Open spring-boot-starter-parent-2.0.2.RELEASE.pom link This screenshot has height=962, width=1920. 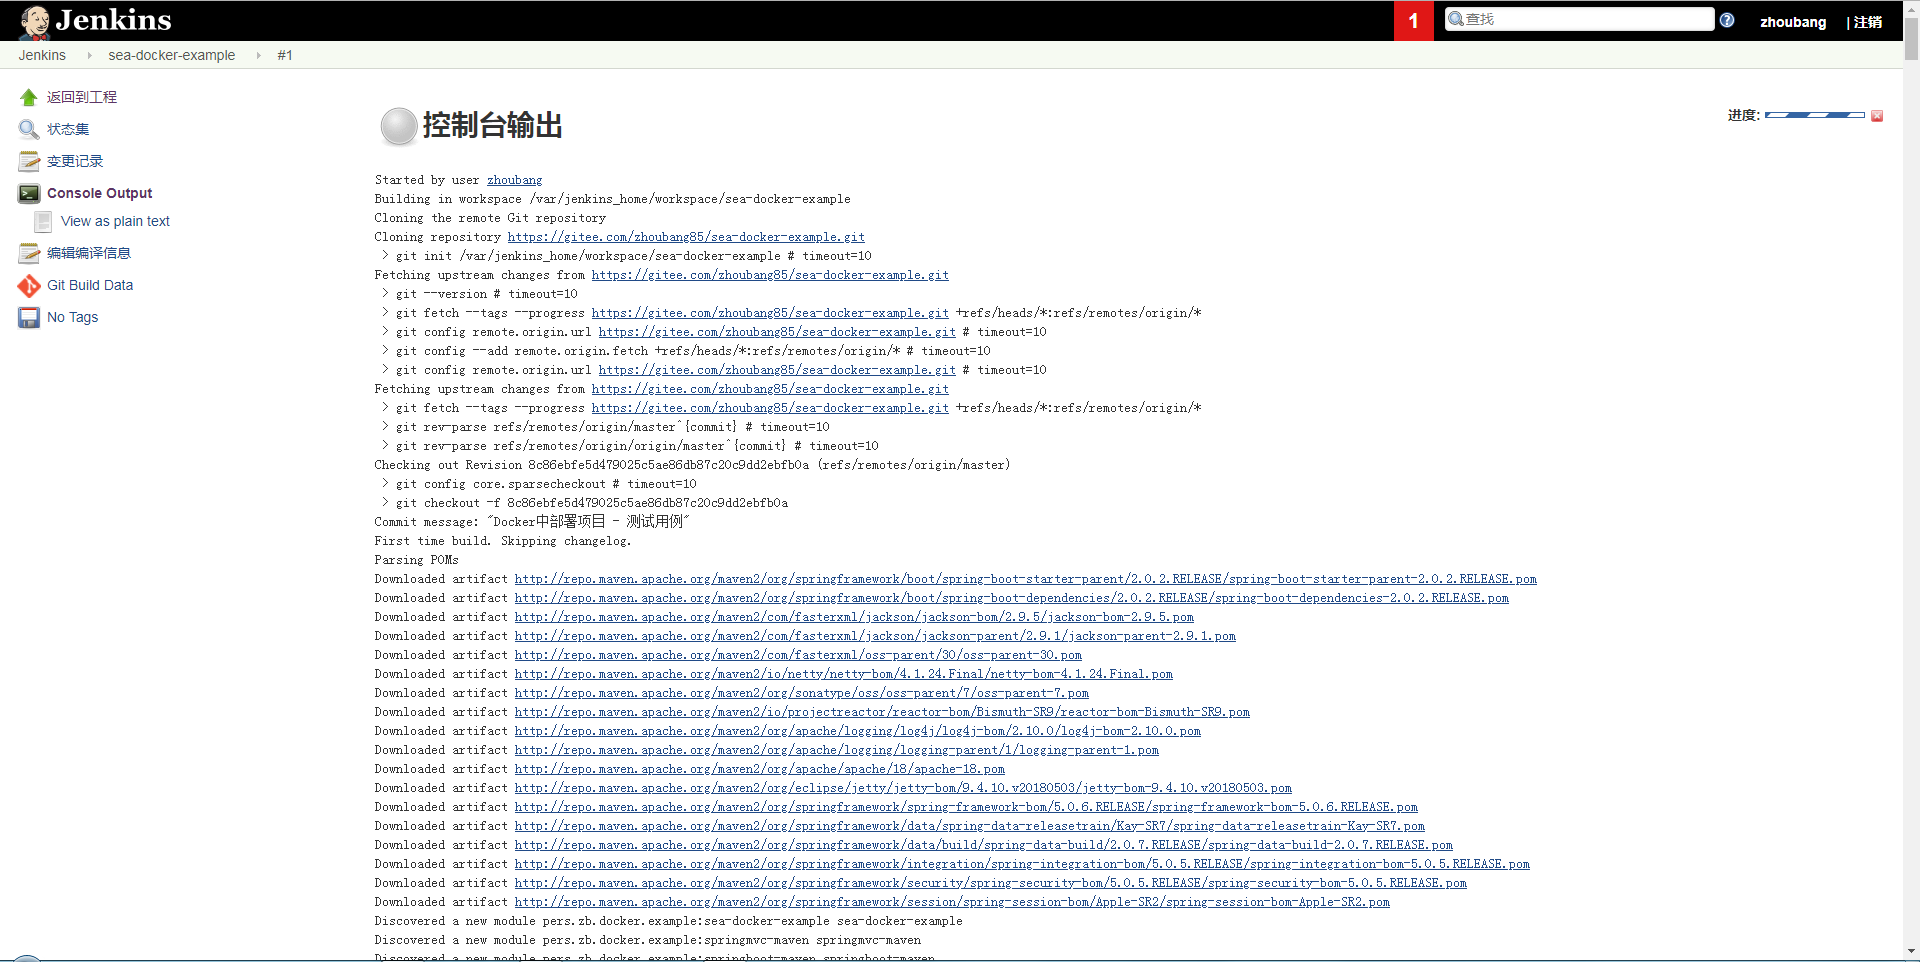tap(1026, 579)
